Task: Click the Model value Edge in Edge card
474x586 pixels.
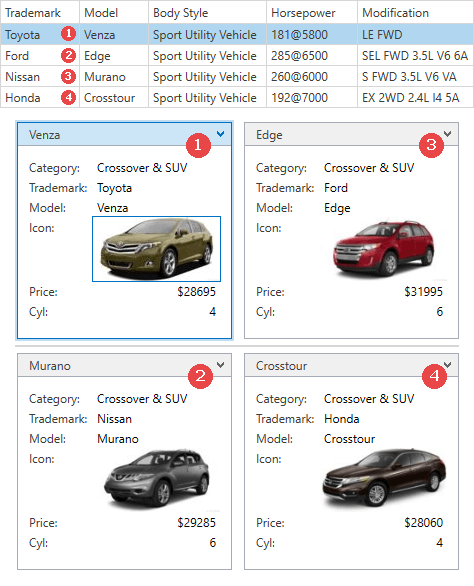Action: [x=337, y=208]
